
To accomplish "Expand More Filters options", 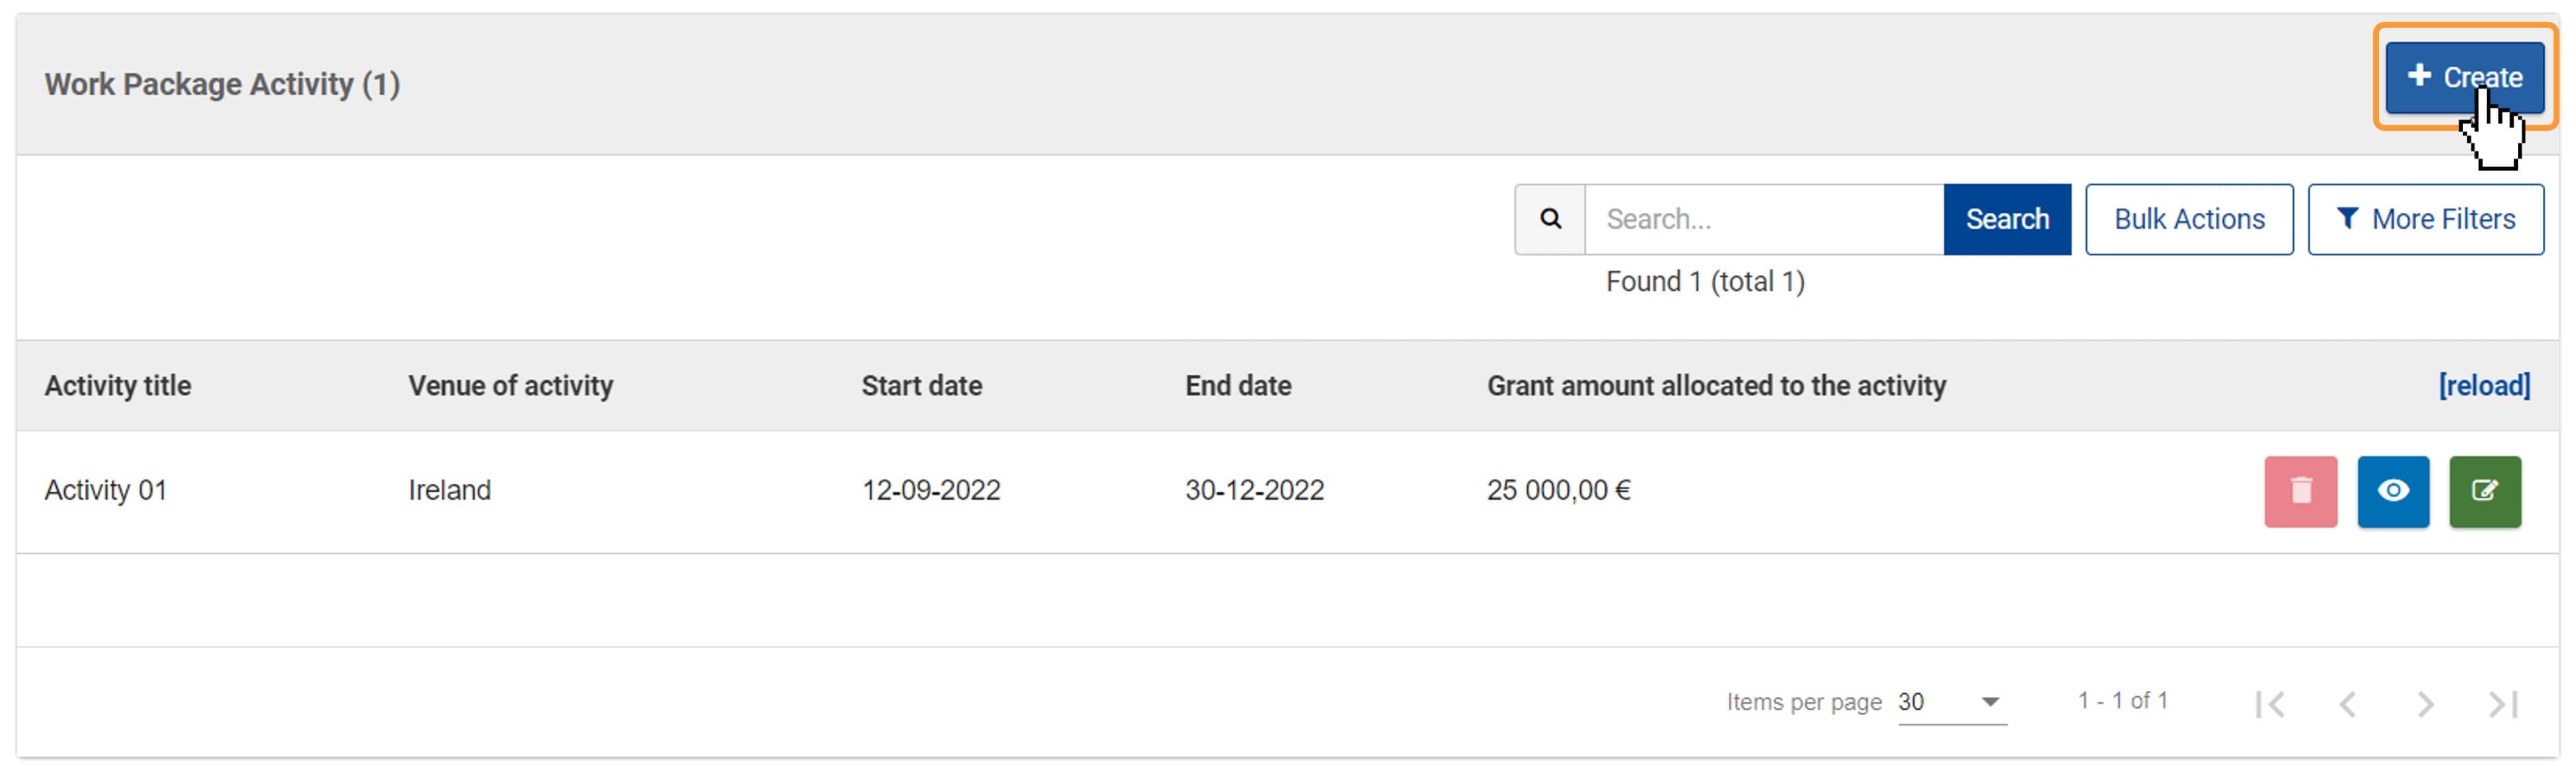I will (2425, 219).
